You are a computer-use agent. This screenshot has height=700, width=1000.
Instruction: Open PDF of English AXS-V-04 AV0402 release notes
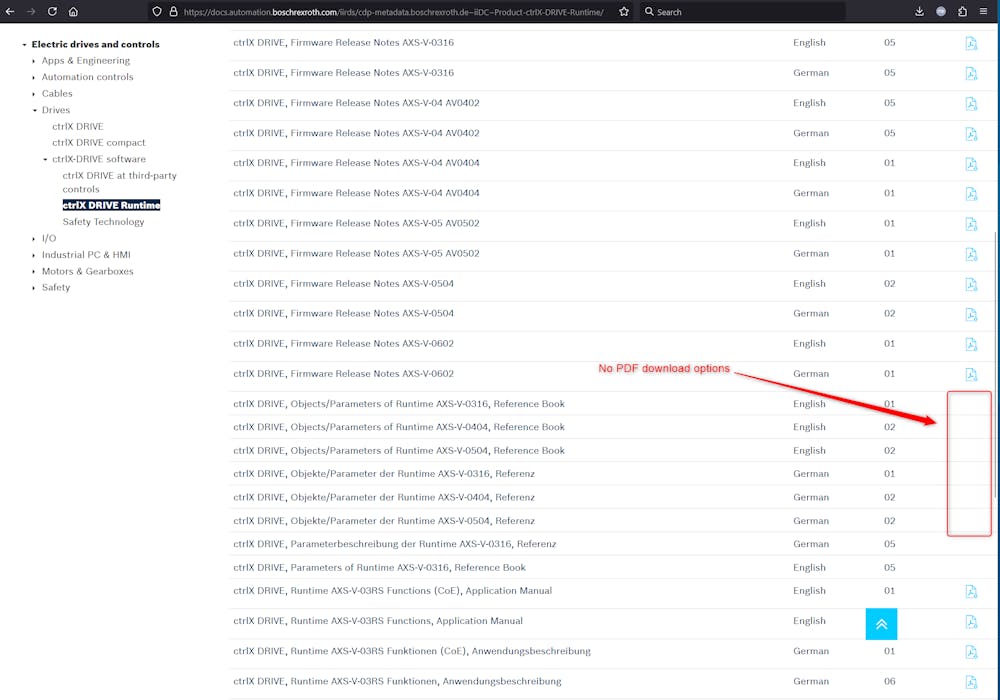pyautogui.click(x=970, y=103)
